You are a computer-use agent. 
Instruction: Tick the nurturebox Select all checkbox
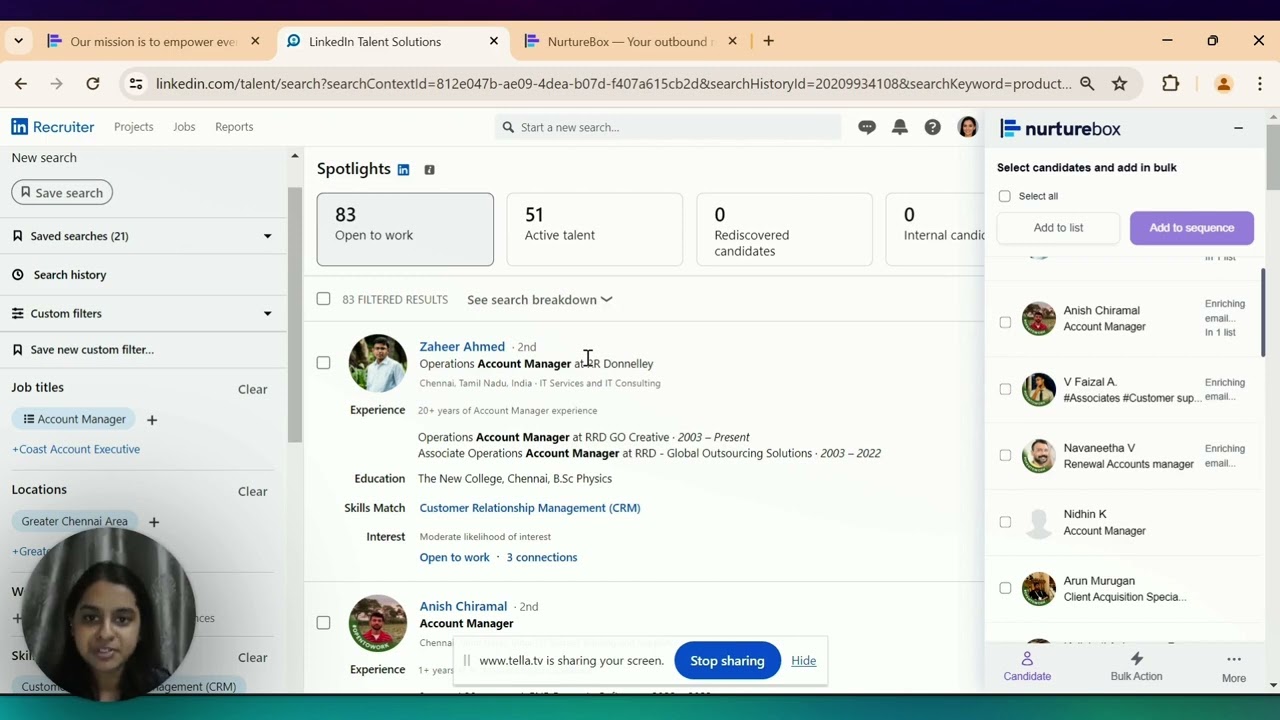(1005, 196)
